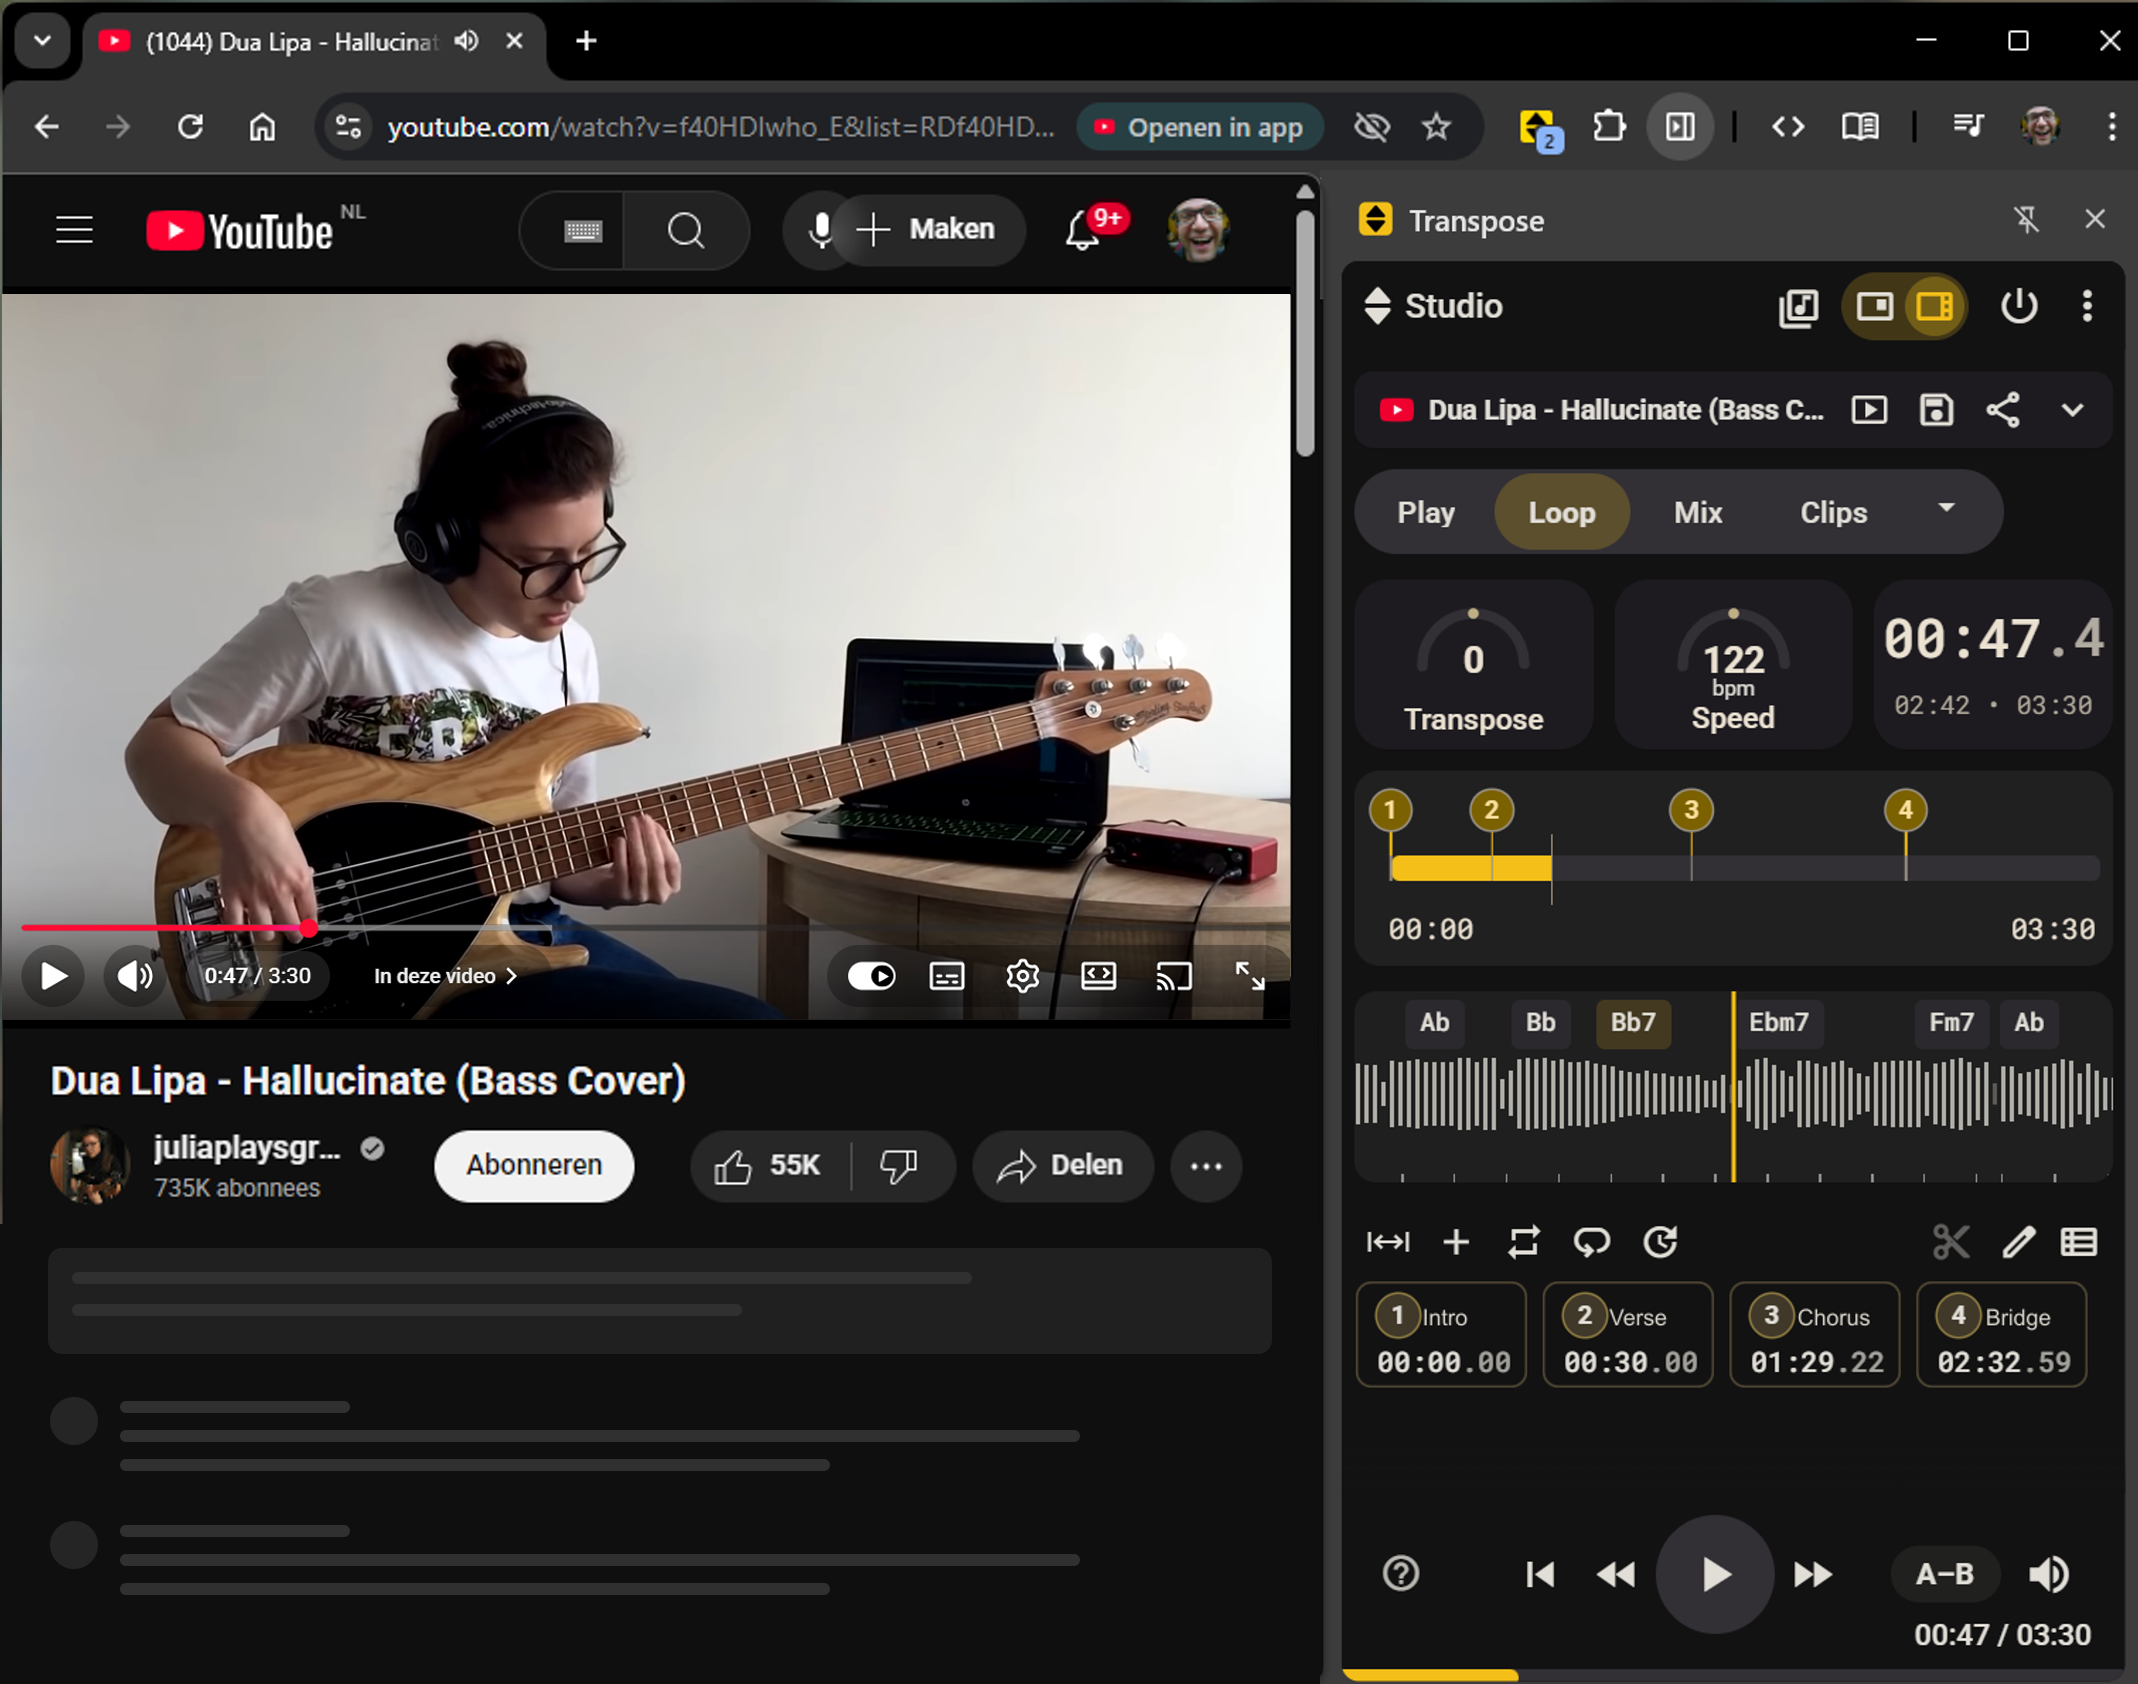Expand the track details chevron in Transpose

pos(2072,410)
